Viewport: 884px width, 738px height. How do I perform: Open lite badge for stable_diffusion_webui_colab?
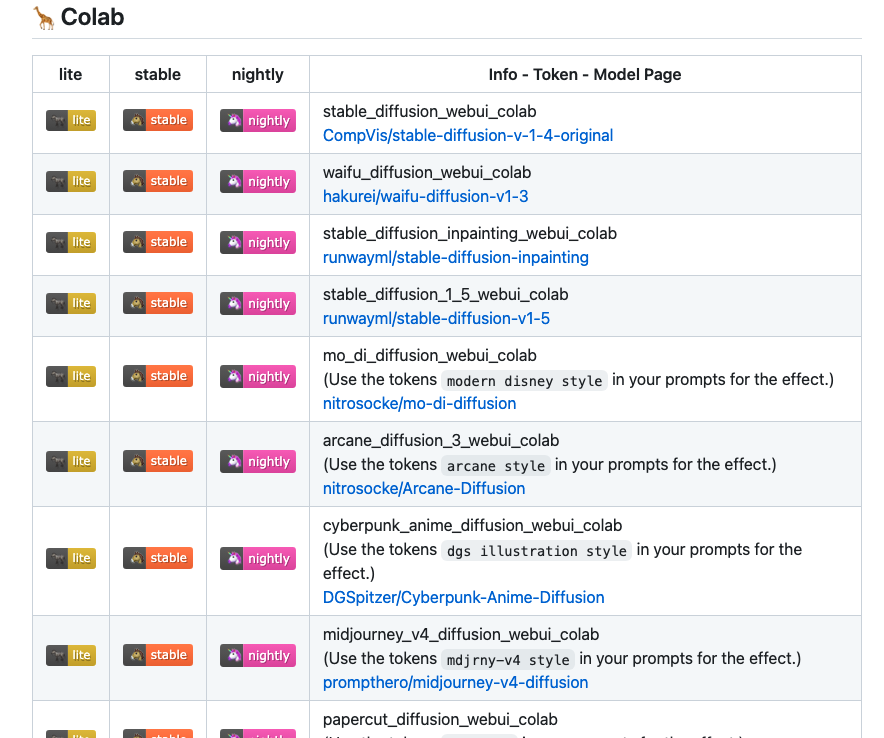point(71,120)
